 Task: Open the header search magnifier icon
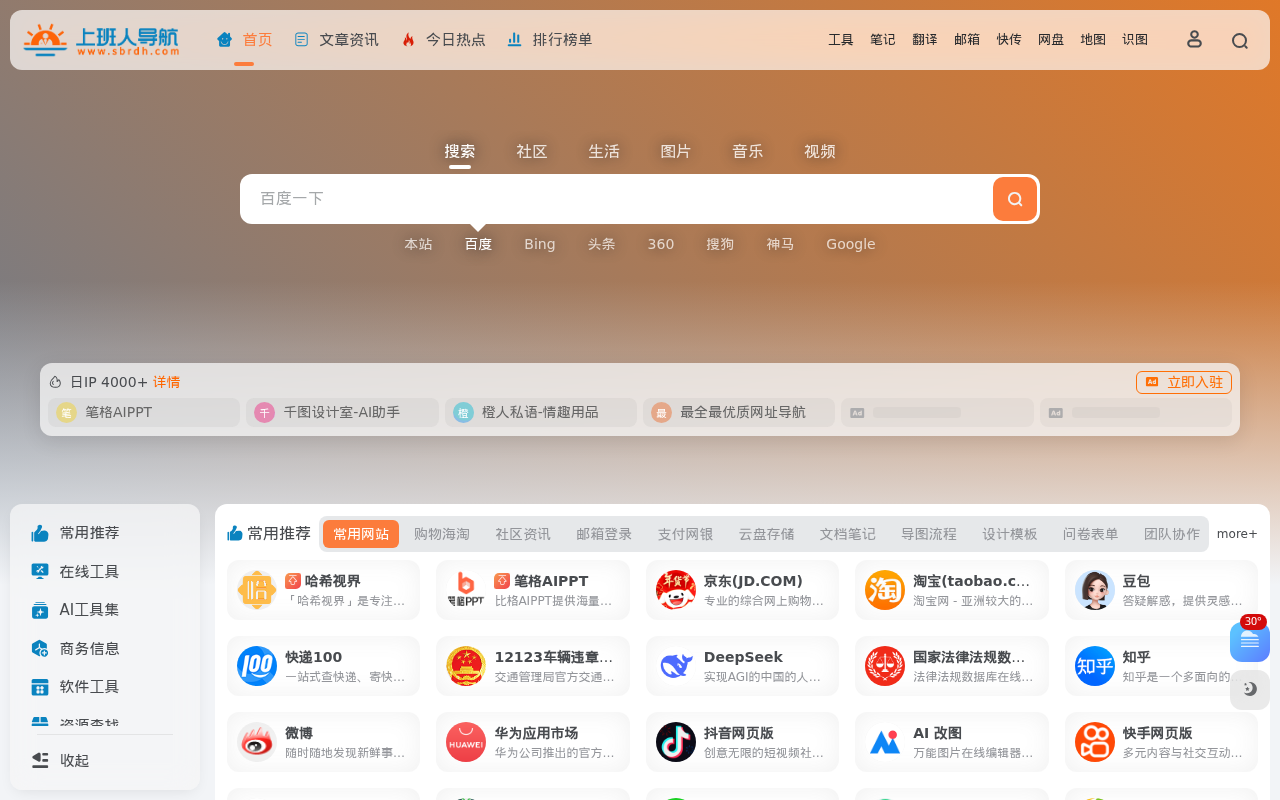[1240, 41]
